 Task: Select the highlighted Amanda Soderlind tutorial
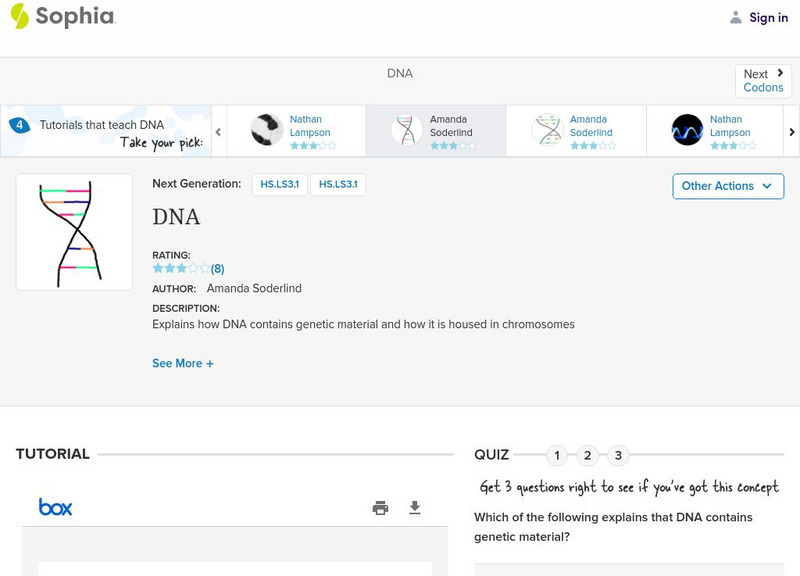435,131
